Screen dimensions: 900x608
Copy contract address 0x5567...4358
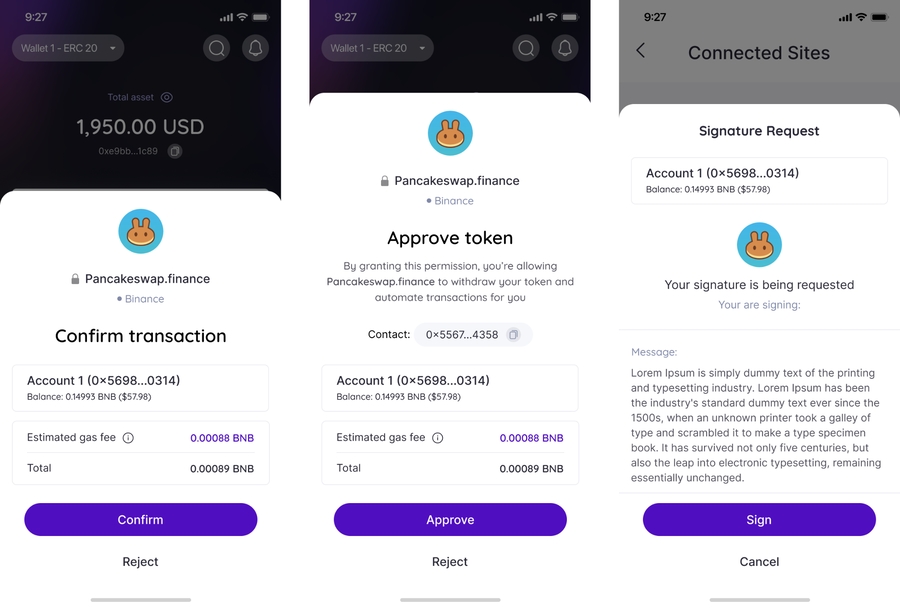pyautogui.click(x=513, y=335)
